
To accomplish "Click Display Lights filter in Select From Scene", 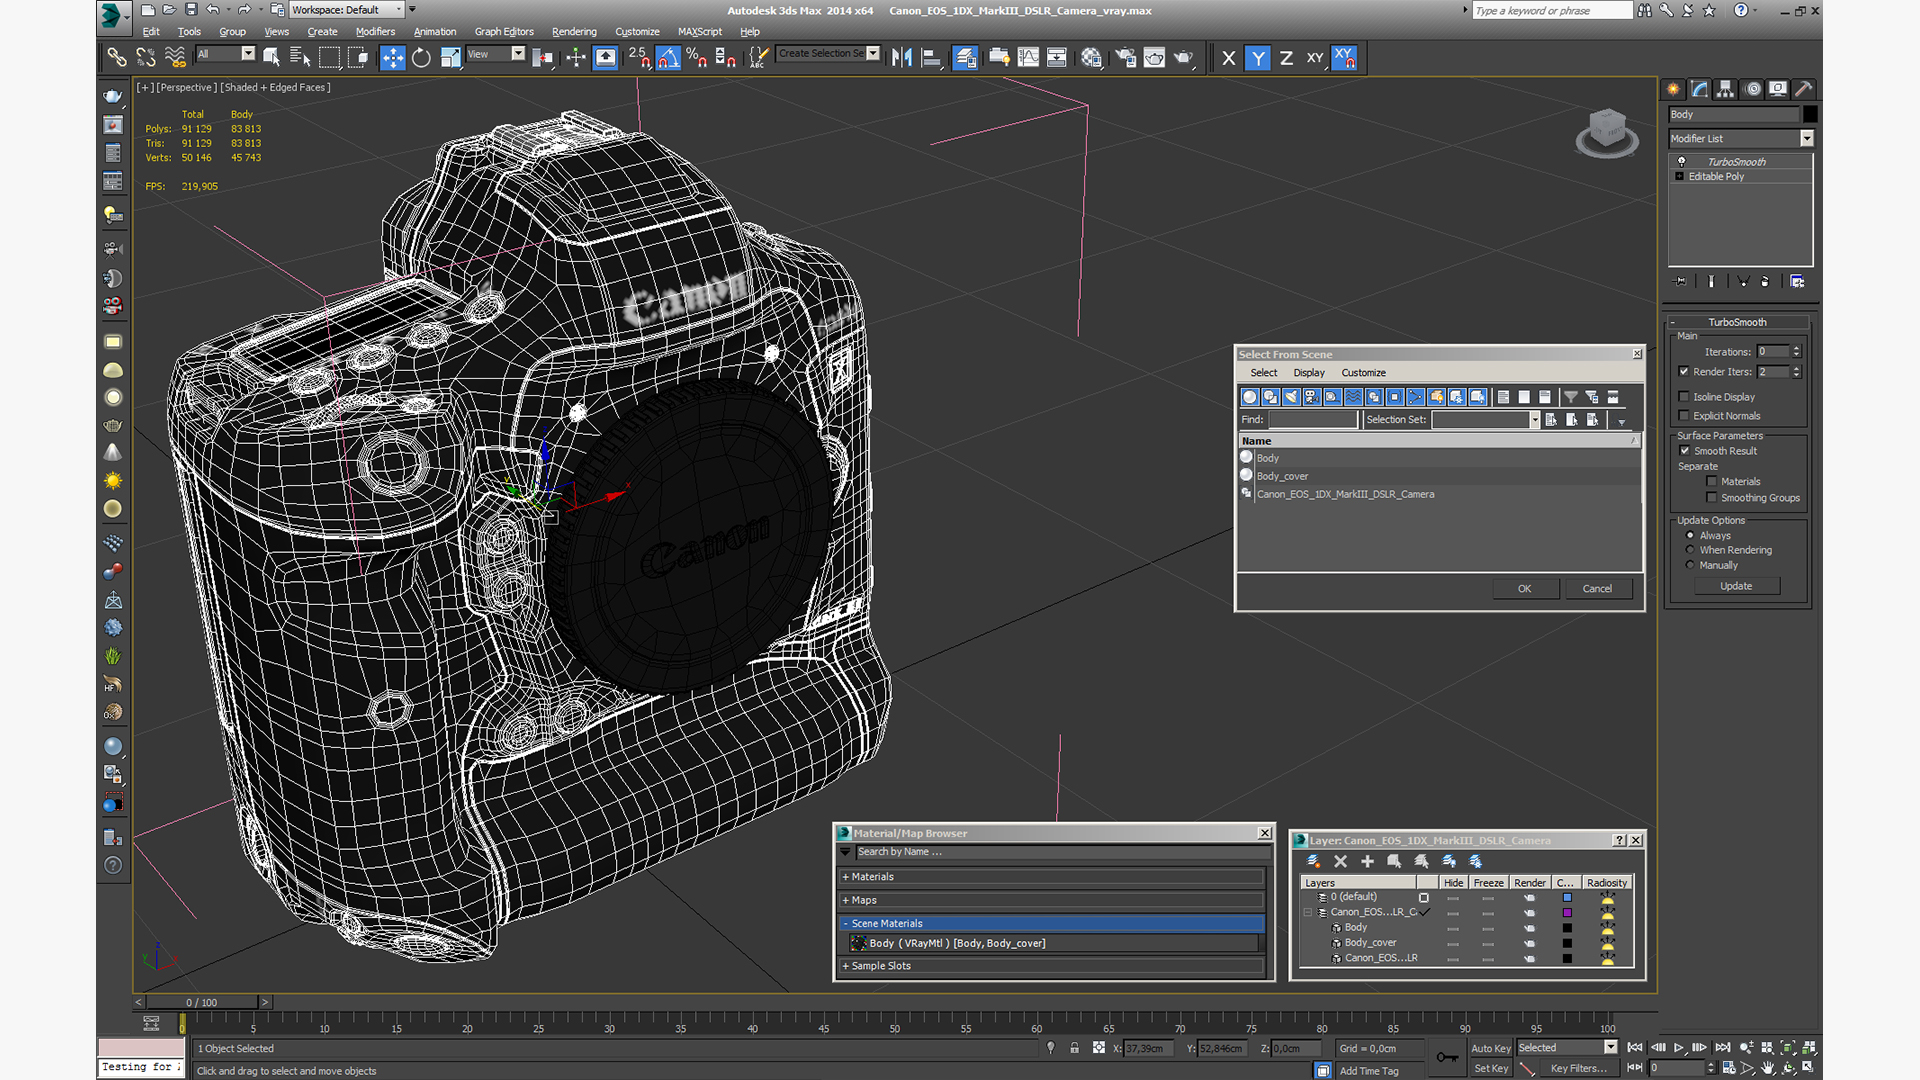I will tap(1291, 397).
